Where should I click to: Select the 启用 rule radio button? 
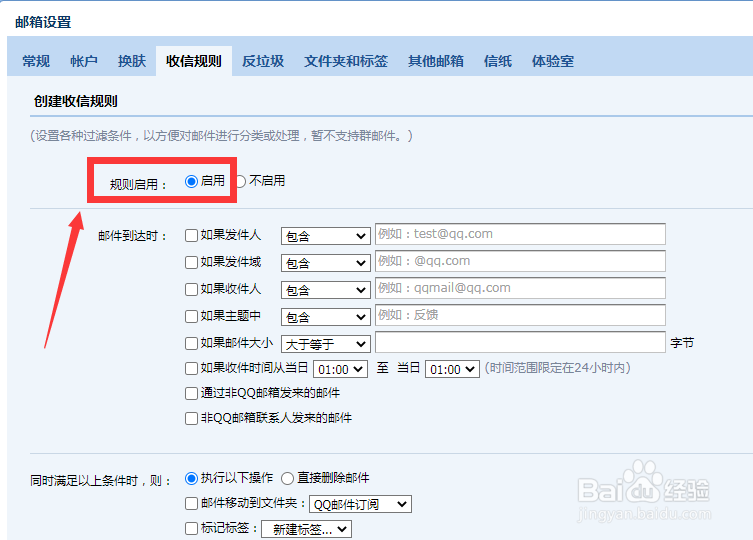click(x=191, y=181)
